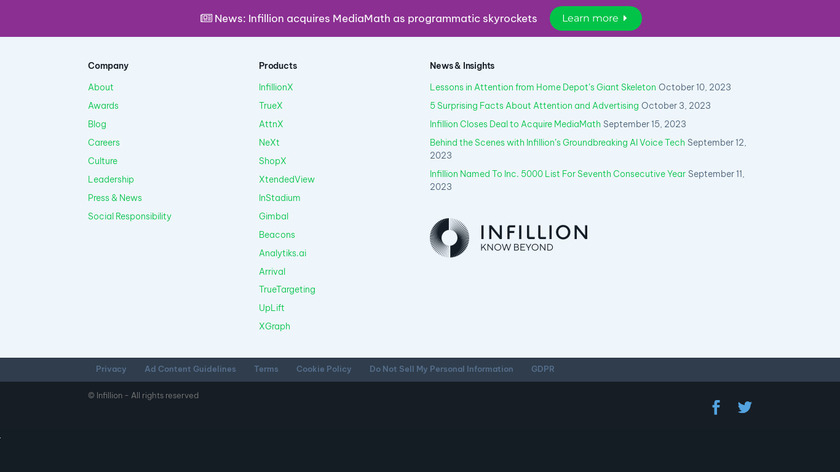Viewport: 840px width, 472px height.
Task: Open the XtendedView product page
Action: coord(287,179)
